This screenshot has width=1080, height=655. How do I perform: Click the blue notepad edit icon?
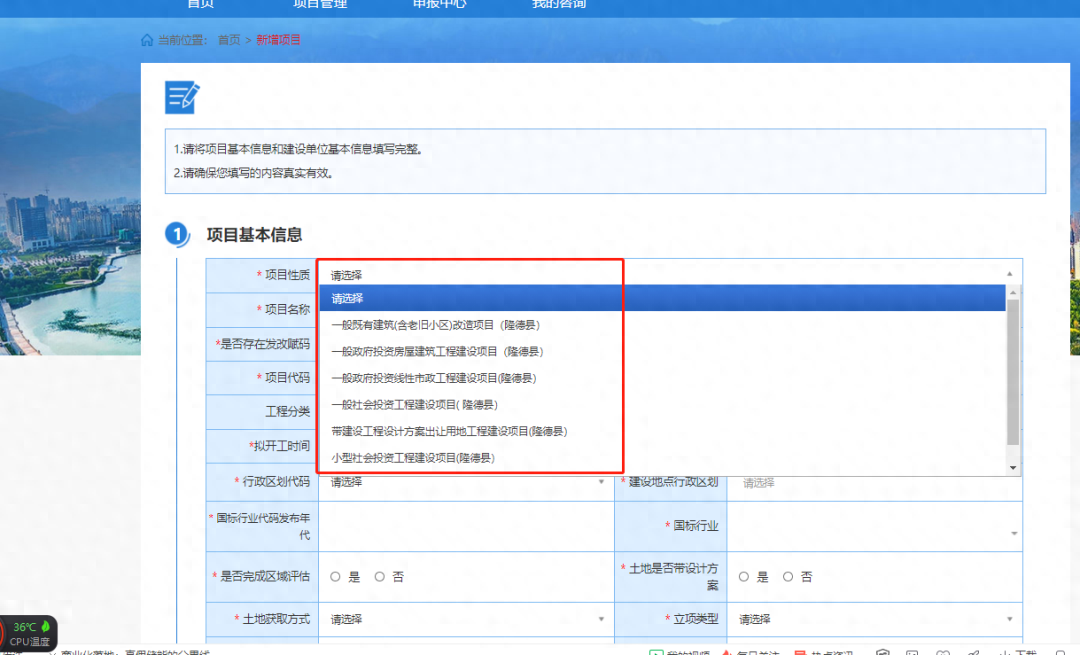[x=182, y=97]
